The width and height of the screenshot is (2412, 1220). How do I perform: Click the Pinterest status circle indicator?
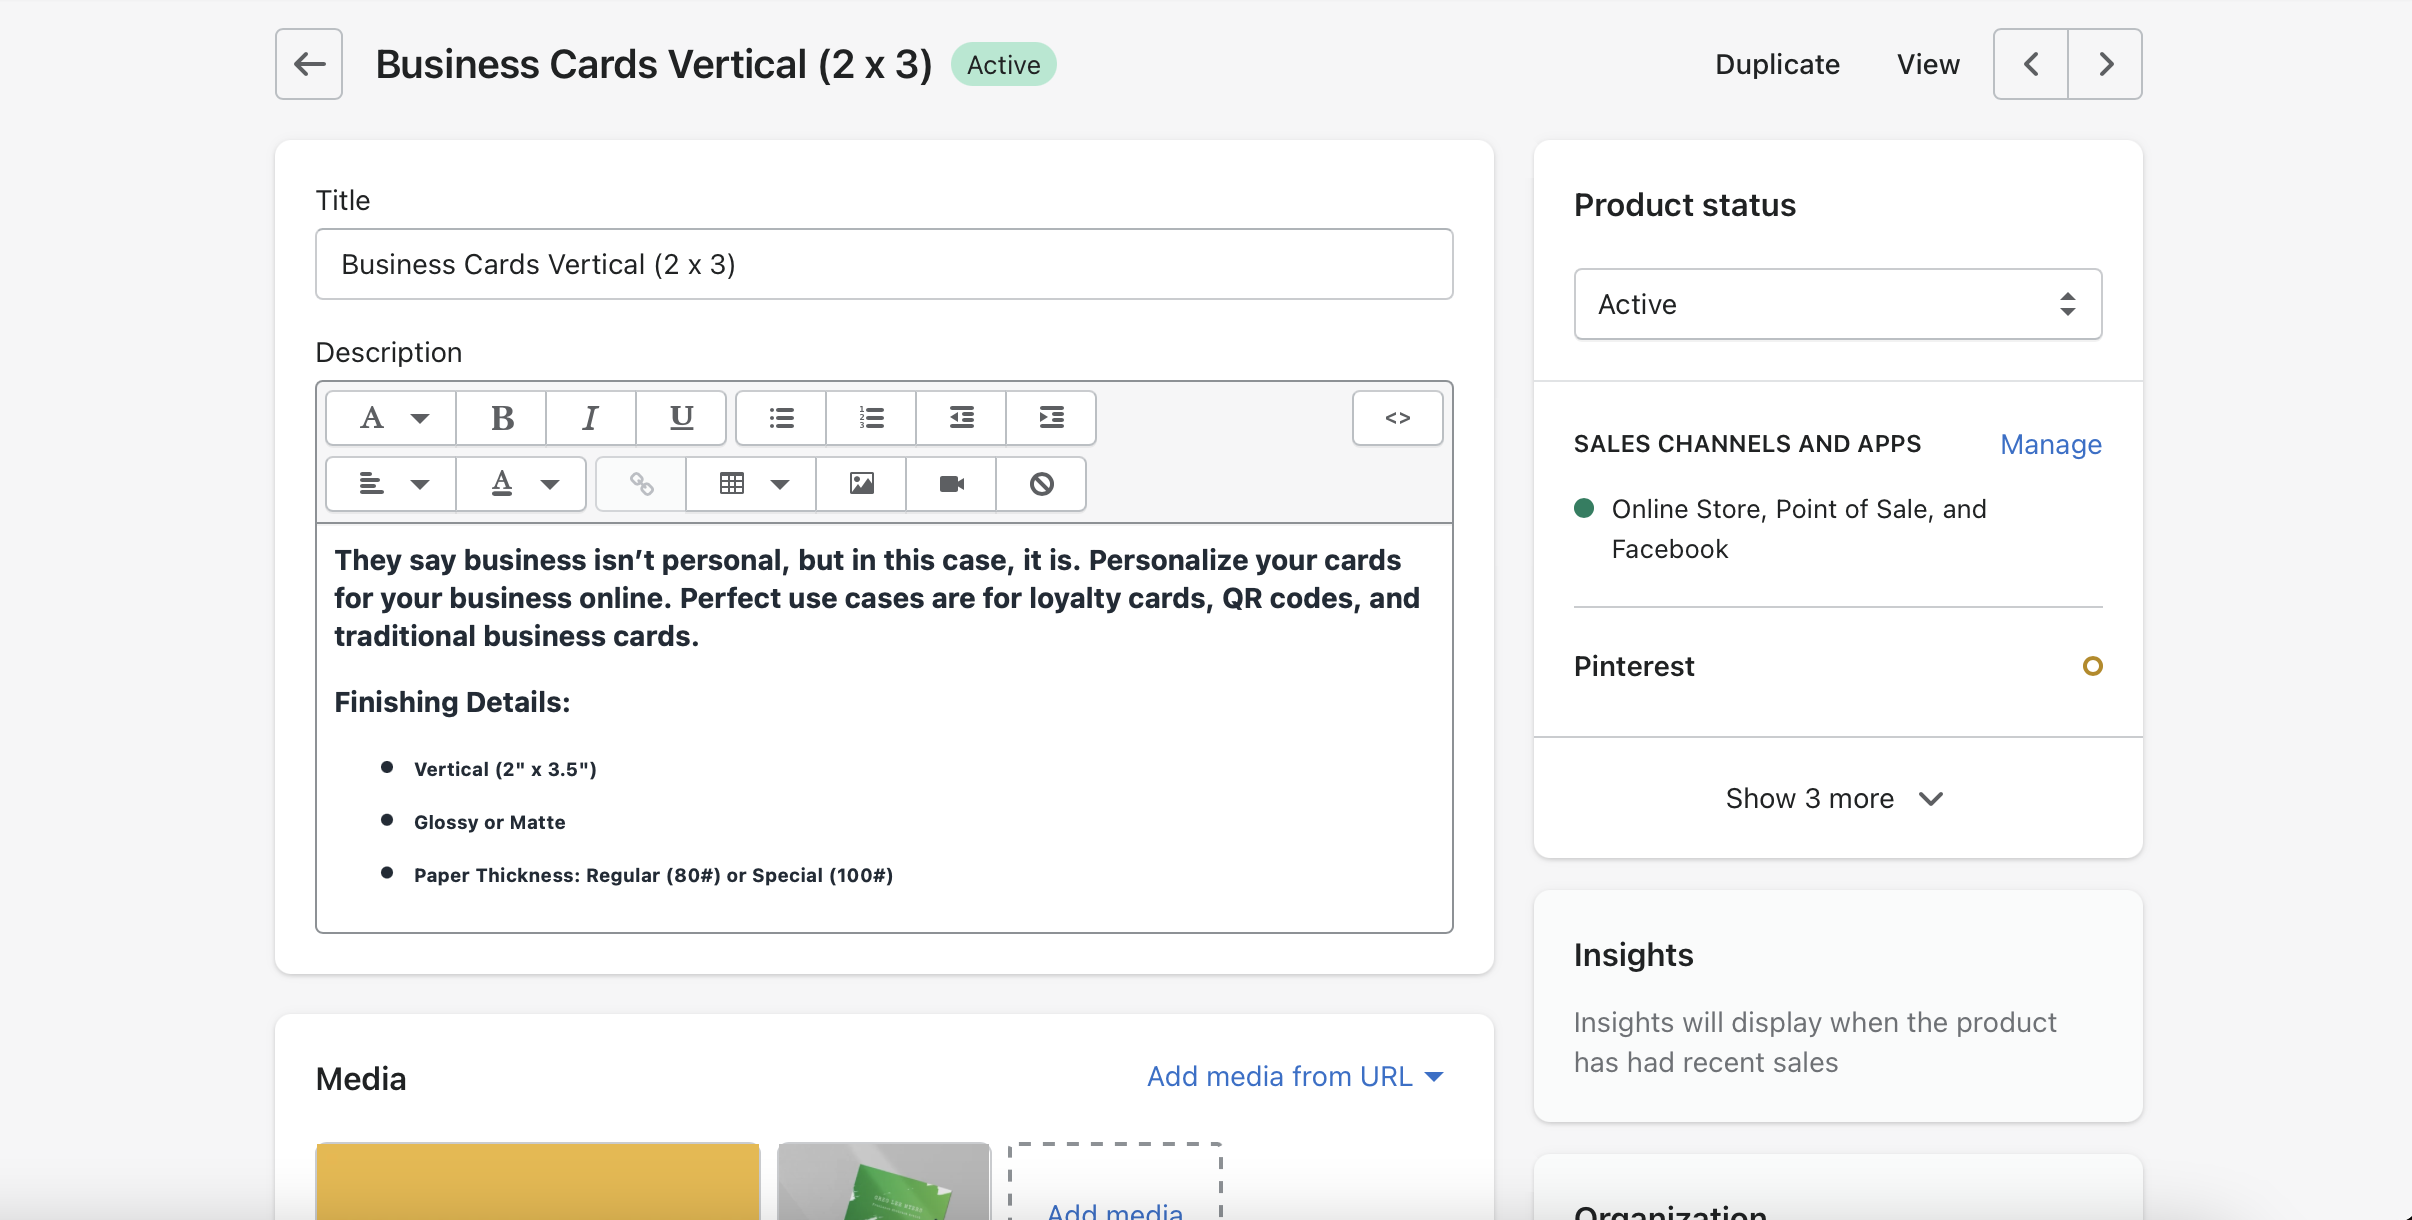2092,666
